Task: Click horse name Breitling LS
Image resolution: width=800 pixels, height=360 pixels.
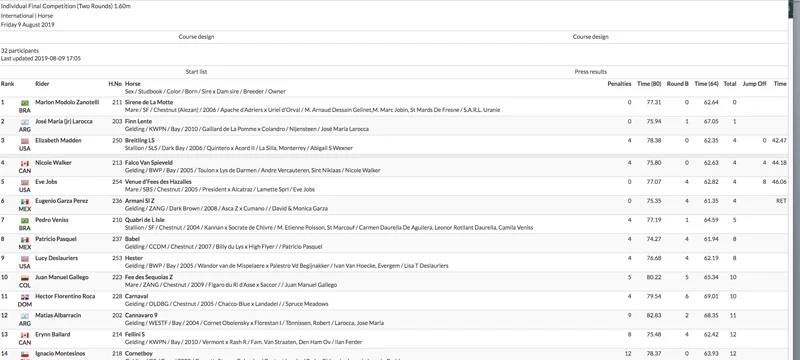Action: 140,140
